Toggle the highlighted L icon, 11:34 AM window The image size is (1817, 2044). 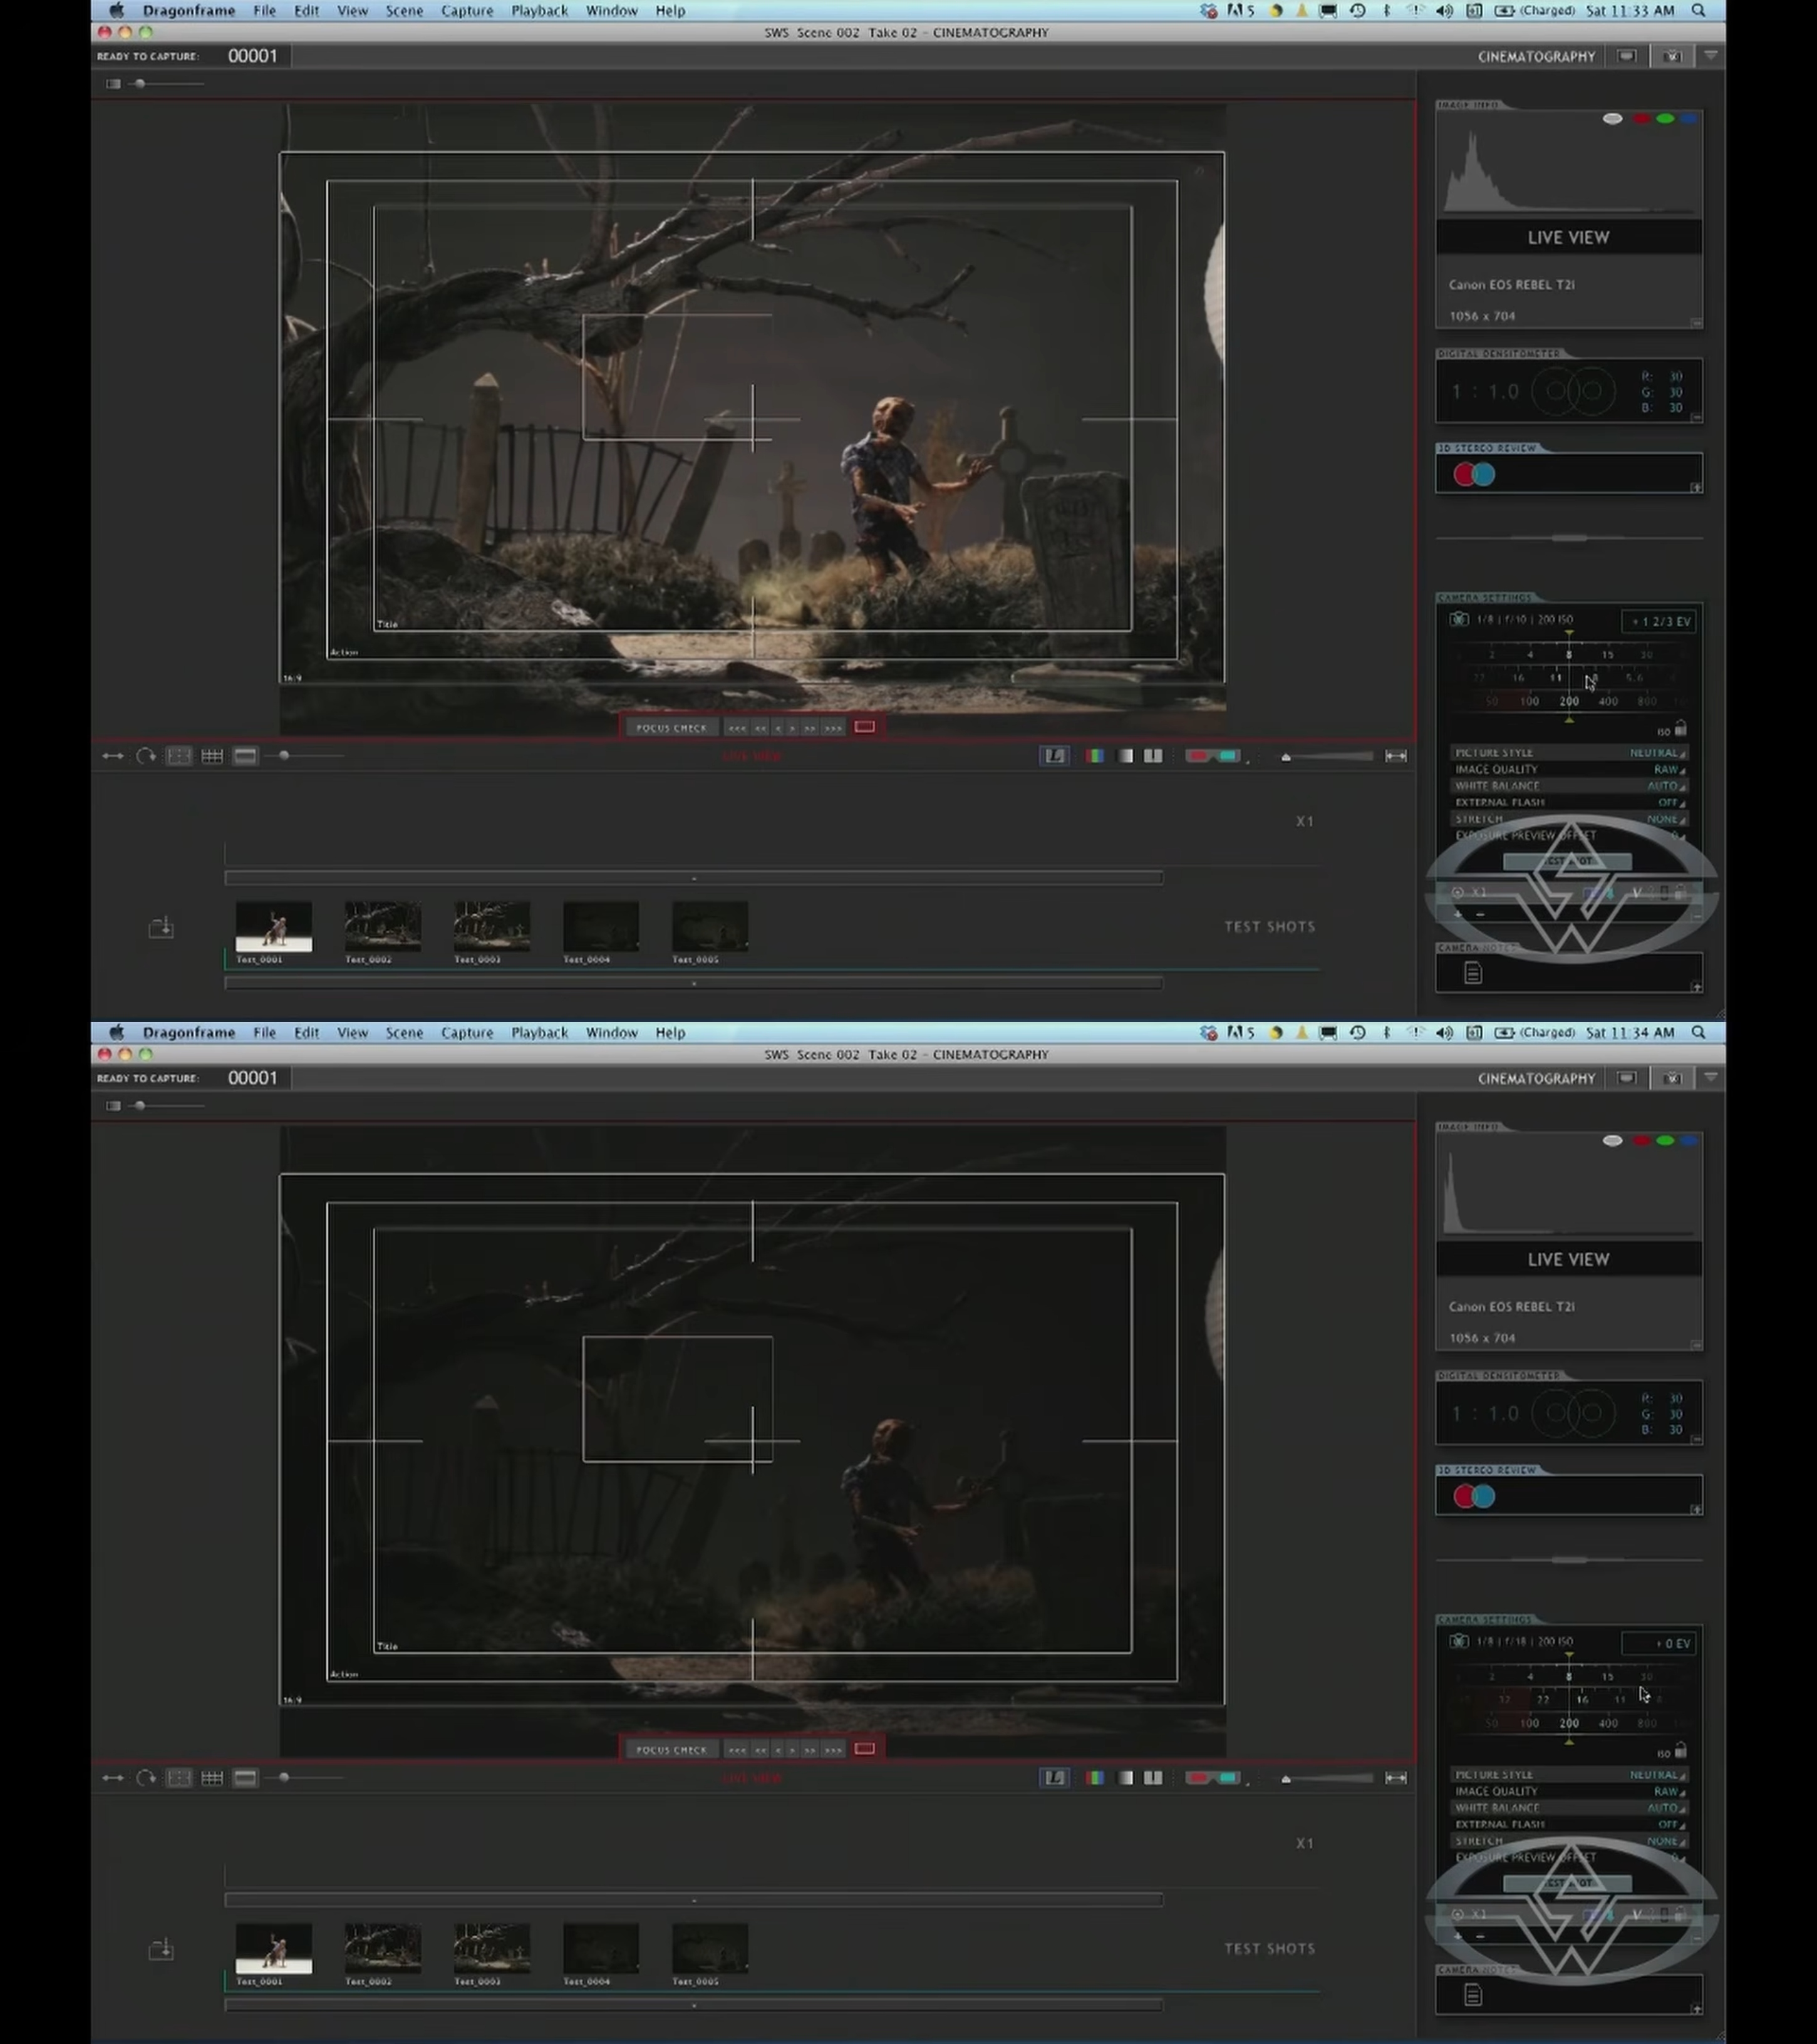point(1055,1778)
